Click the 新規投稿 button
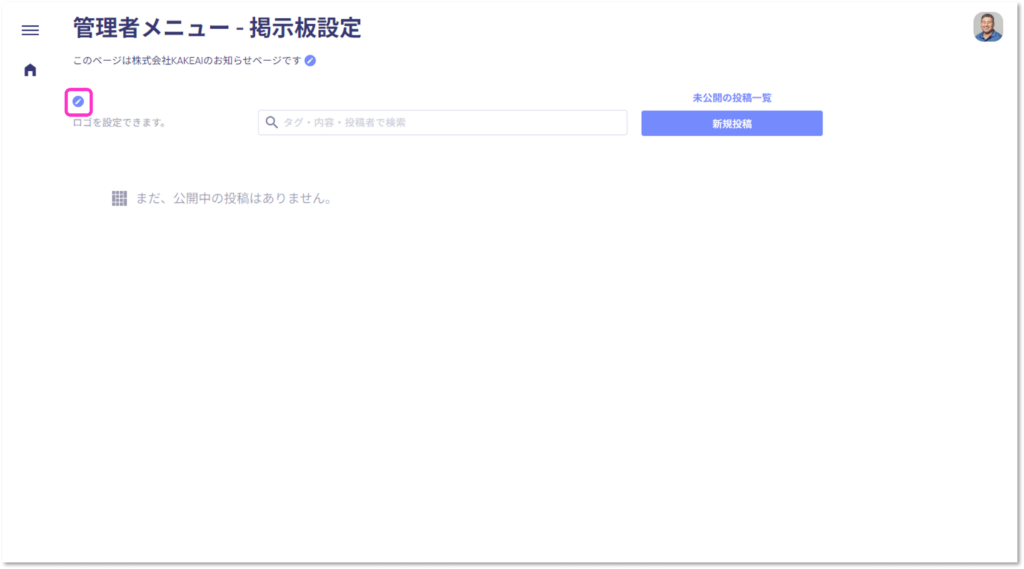This screenshot has width=1024, height=569. tap(731, 123)
